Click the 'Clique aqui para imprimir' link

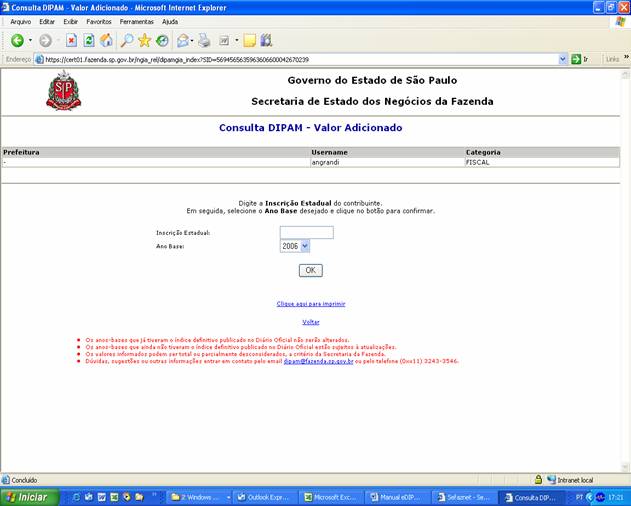[x=311, y=303]
